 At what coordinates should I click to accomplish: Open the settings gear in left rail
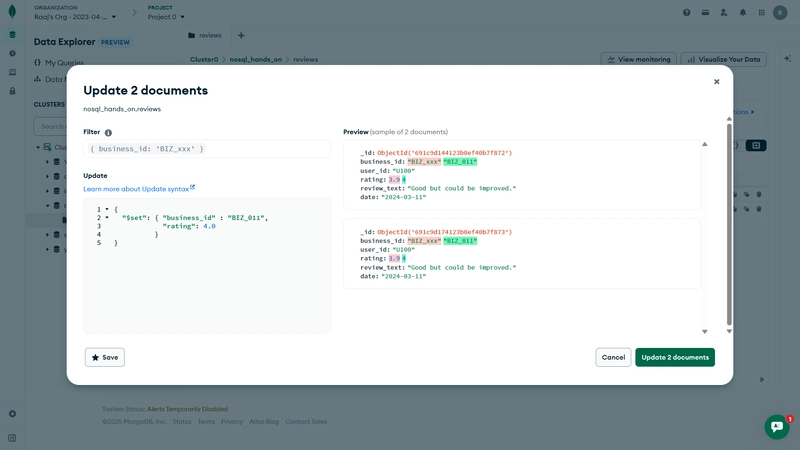pyautogui.click(x=12, y=414)
